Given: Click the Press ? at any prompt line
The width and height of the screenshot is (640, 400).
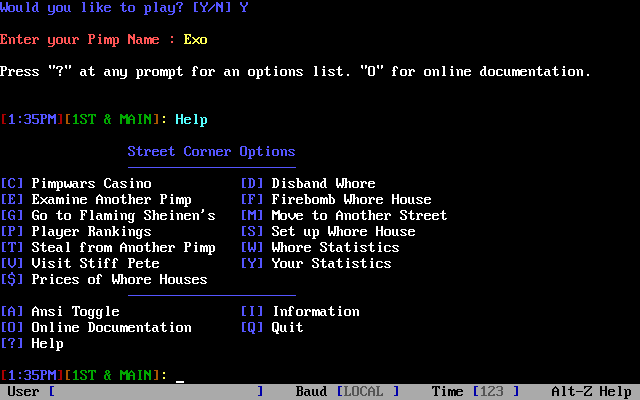Looking at the screenshot, I should tap(296, 71).
